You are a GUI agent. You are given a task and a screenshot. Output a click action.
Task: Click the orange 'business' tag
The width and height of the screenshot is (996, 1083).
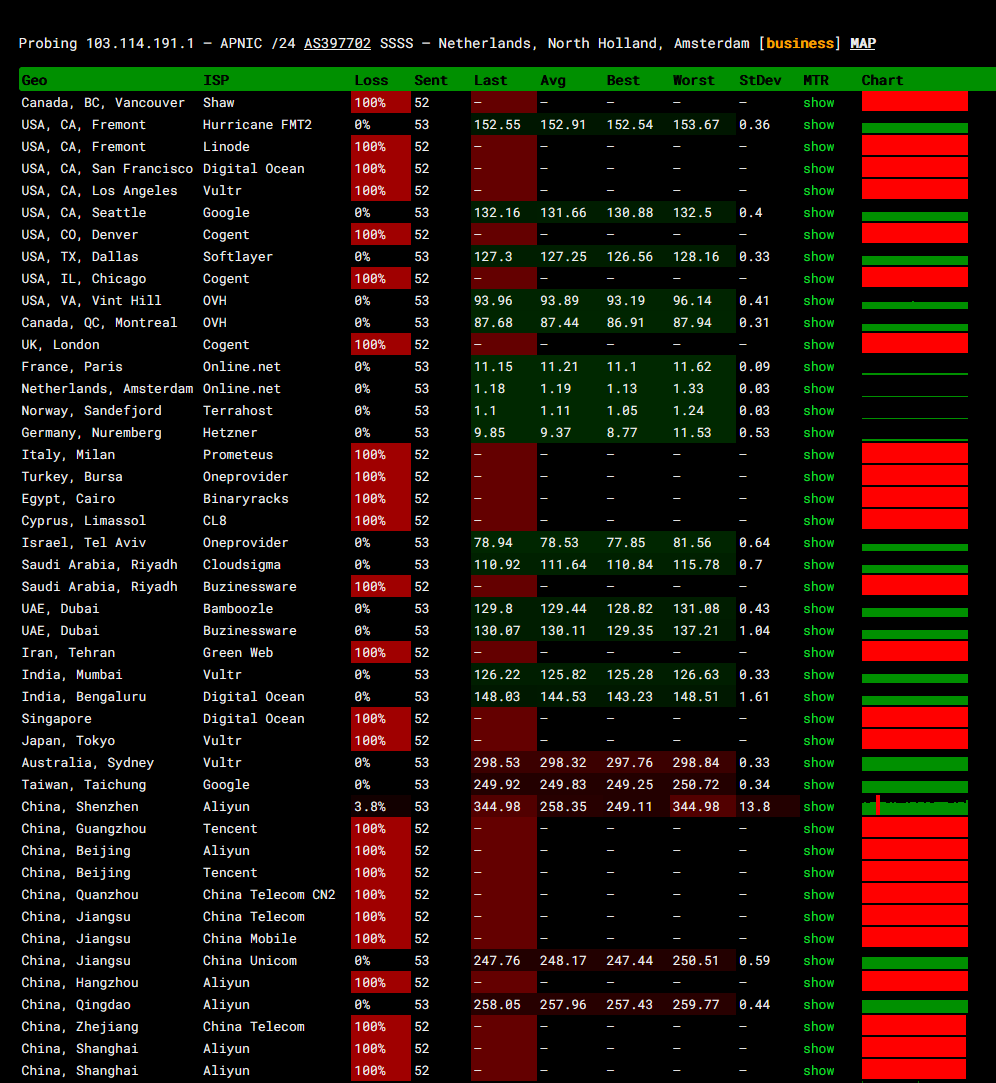(x=800, y=44)
